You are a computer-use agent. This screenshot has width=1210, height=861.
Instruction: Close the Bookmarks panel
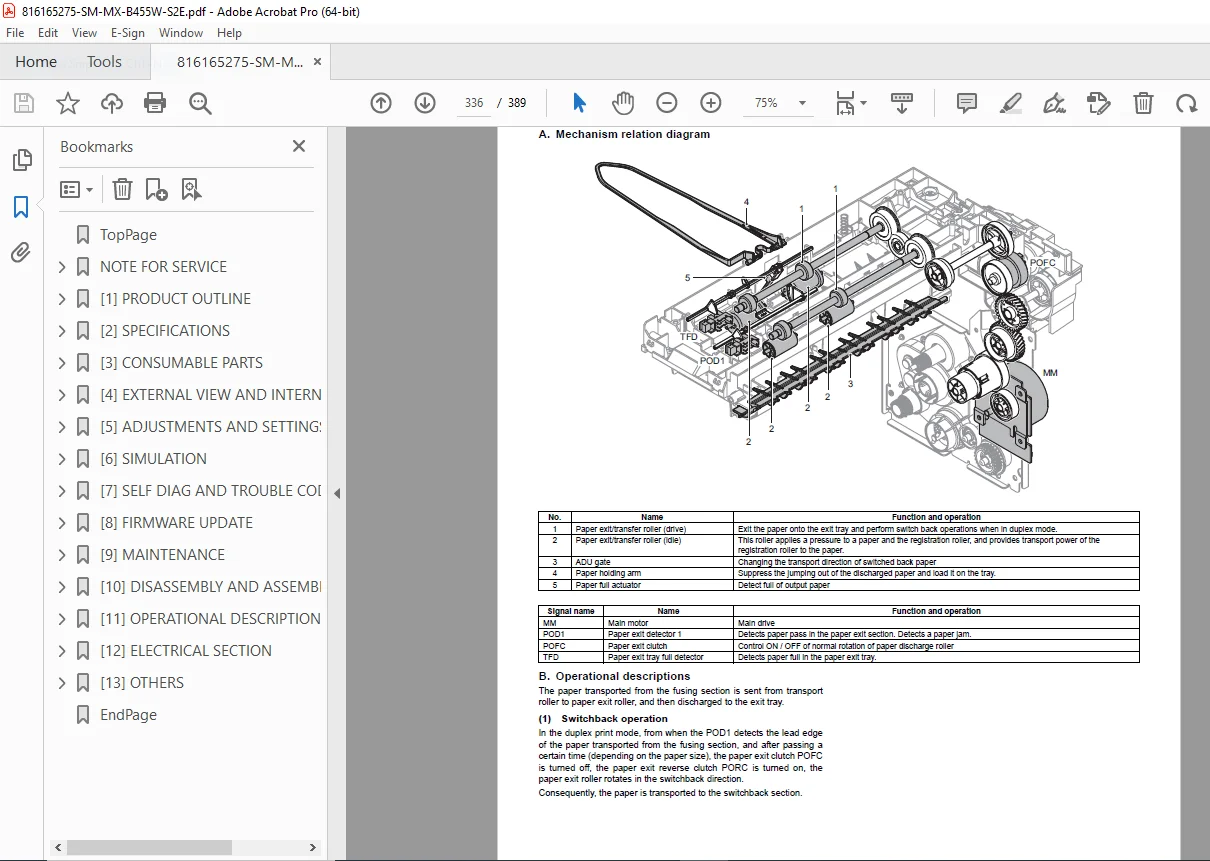tap(298, 146)
